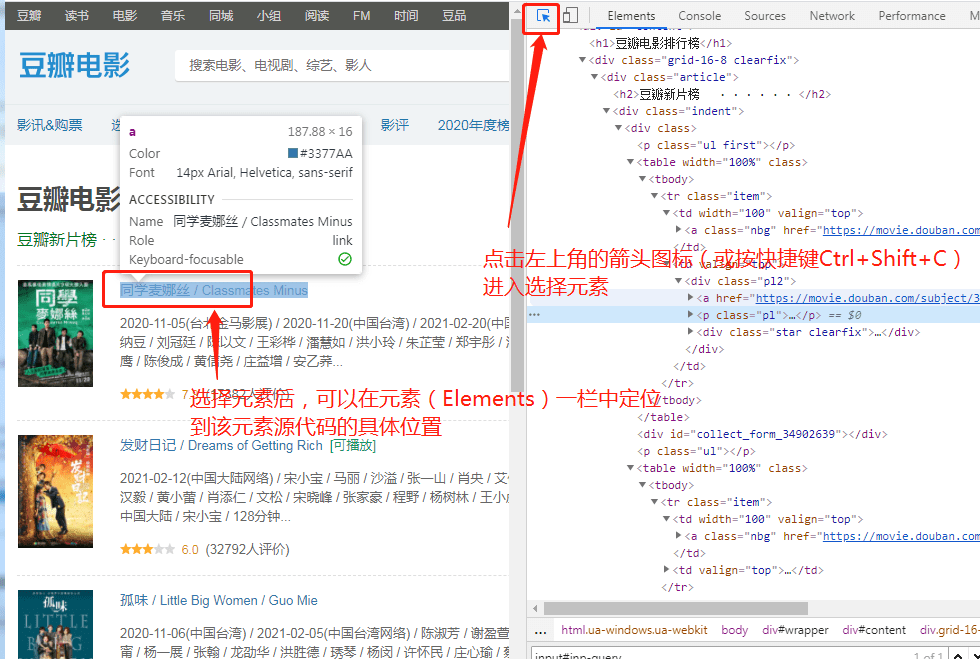Open 小组 in the top navigation bar

(269, 16)
